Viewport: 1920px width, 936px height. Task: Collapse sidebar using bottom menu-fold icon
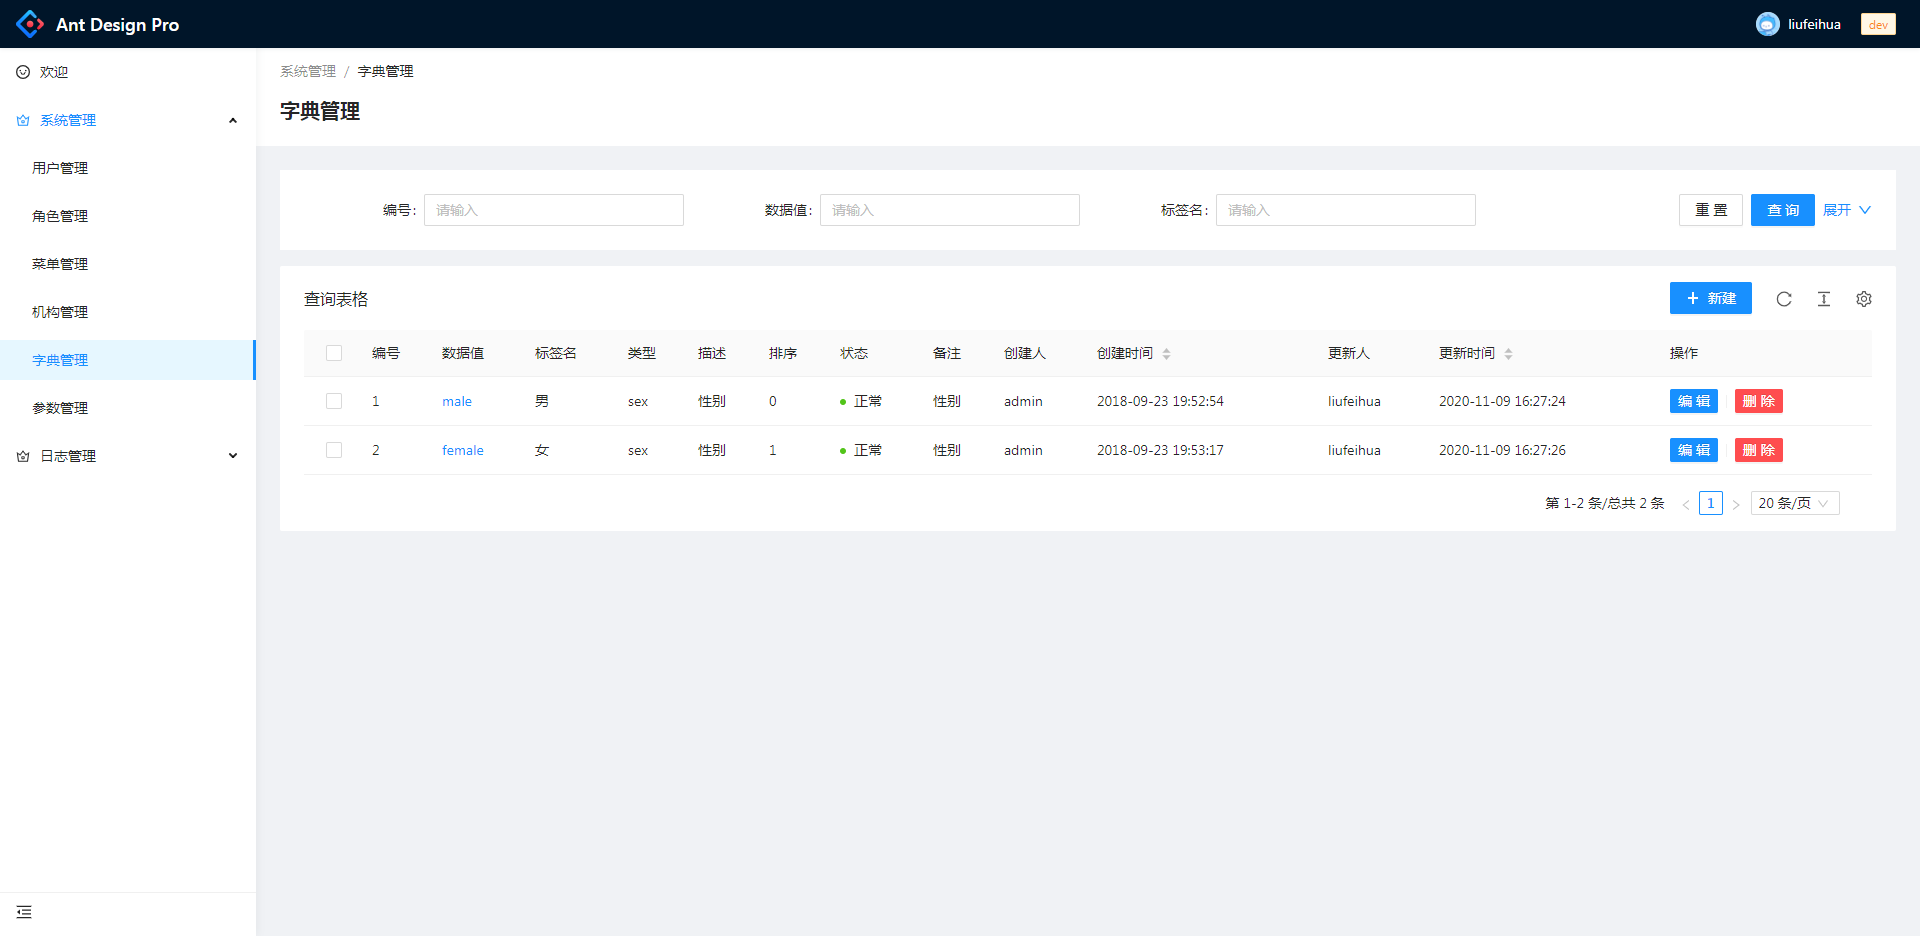click(x=24, y=912)
